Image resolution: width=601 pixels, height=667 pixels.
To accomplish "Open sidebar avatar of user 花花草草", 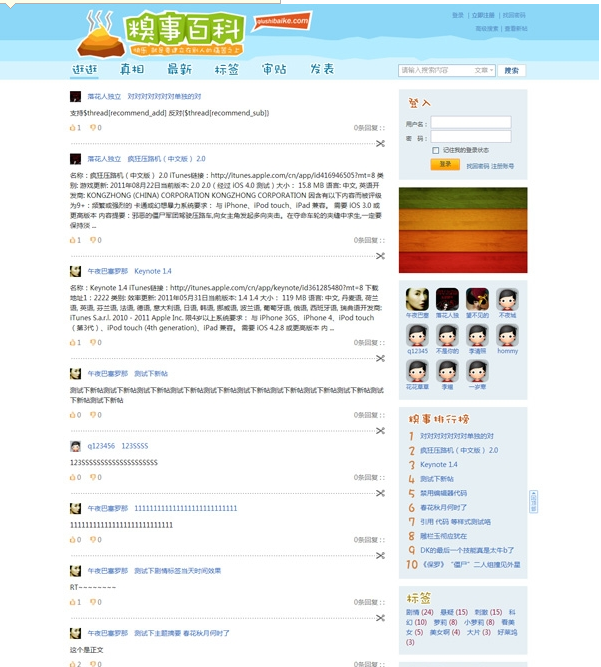I will [x=417, y=371].
